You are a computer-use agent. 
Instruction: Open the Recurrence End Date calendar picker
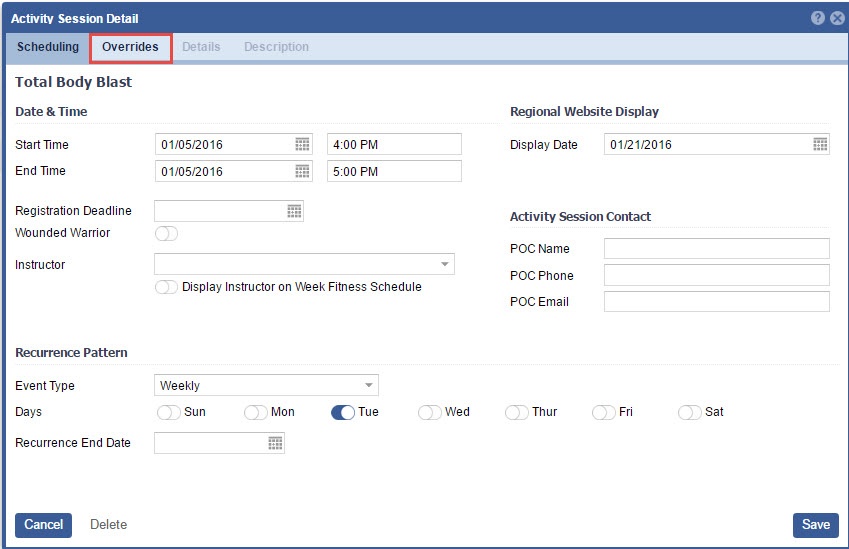click(x=275, y=443)
